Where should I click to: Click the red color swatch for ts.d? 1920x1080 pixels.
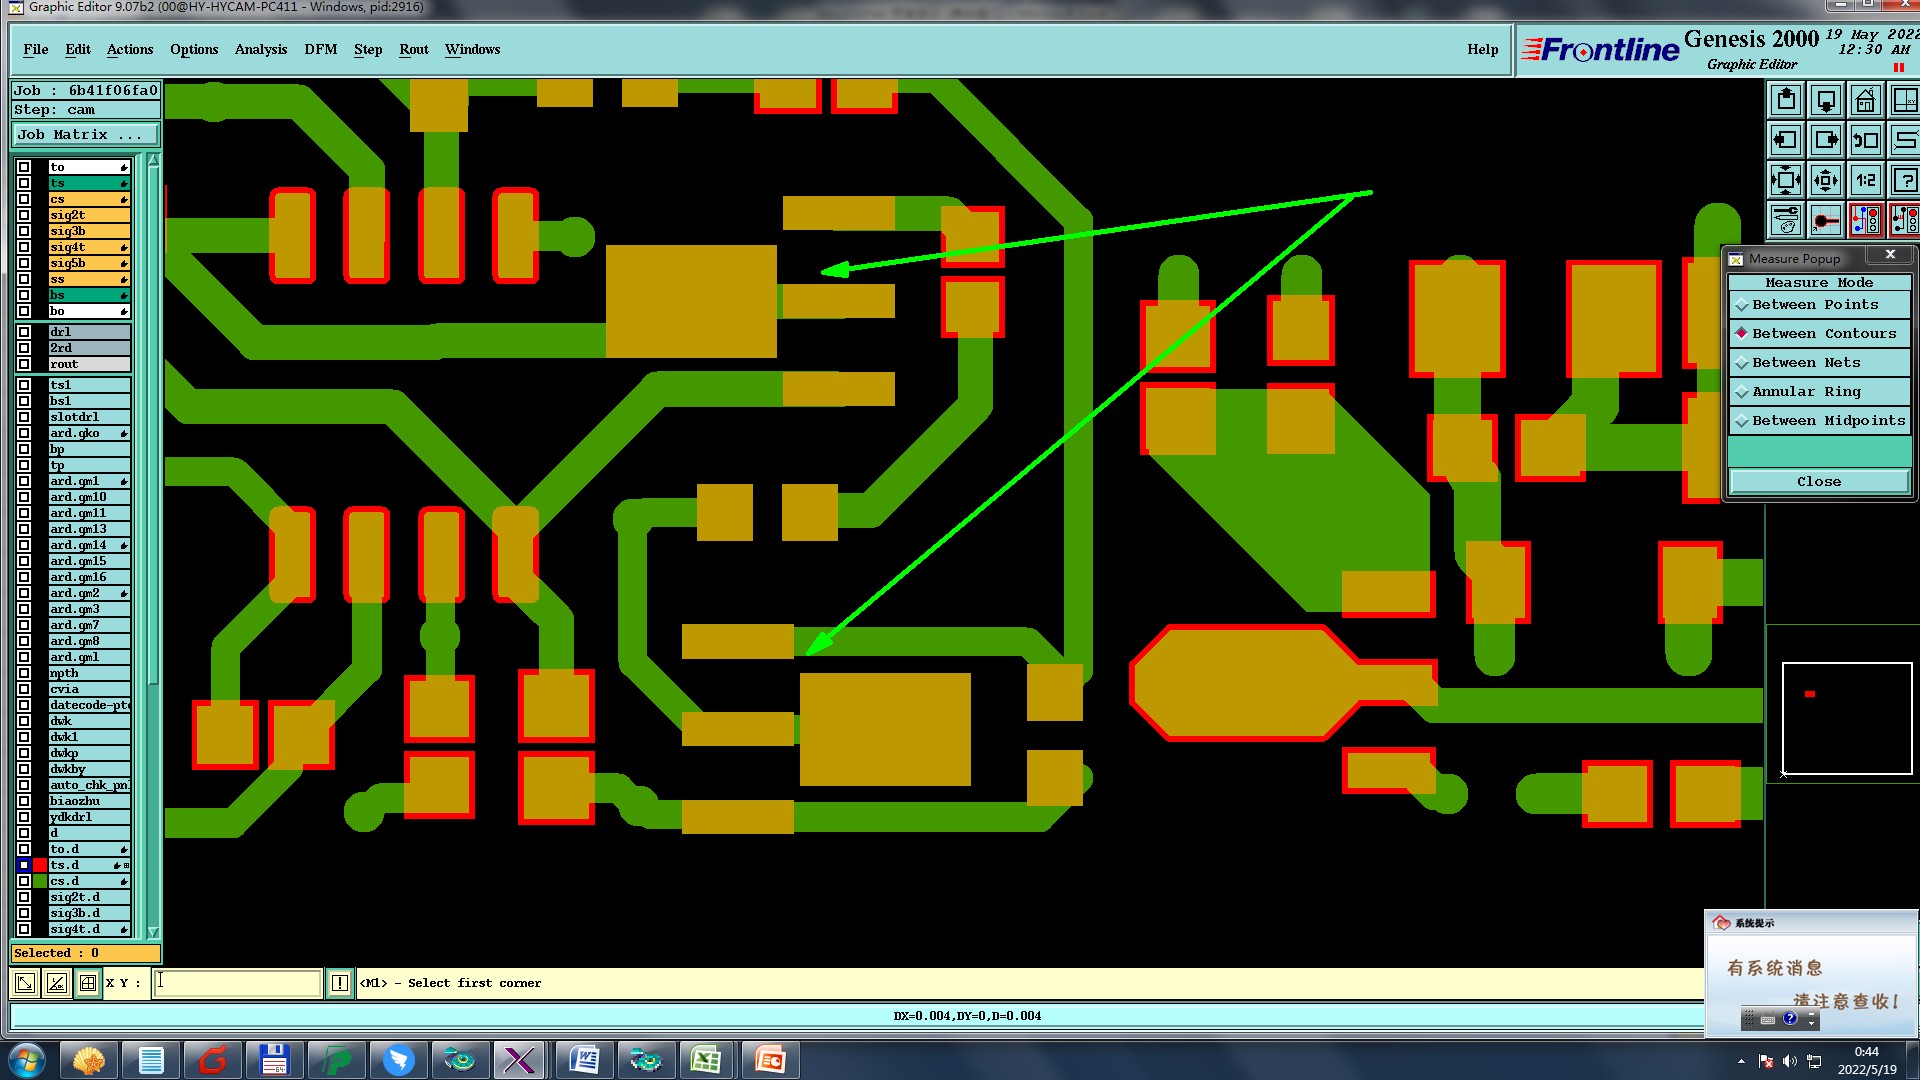(x=40, y=865)
